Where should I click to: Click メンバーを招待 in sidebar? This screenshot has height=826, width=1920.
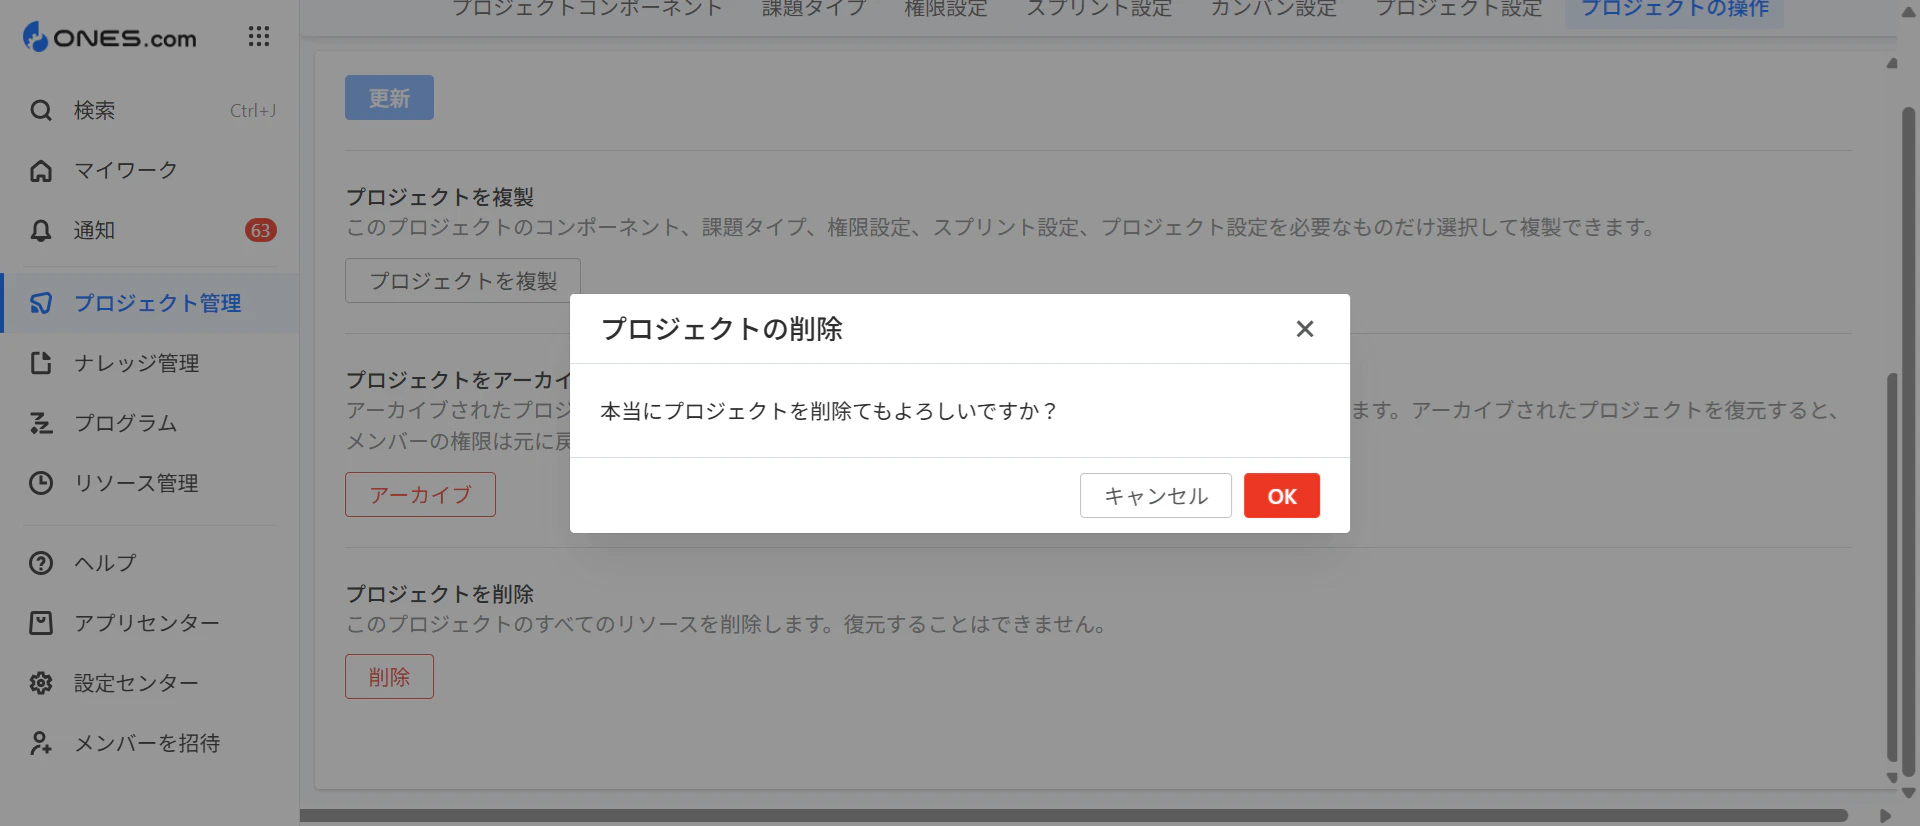click(x=150, y=743)
